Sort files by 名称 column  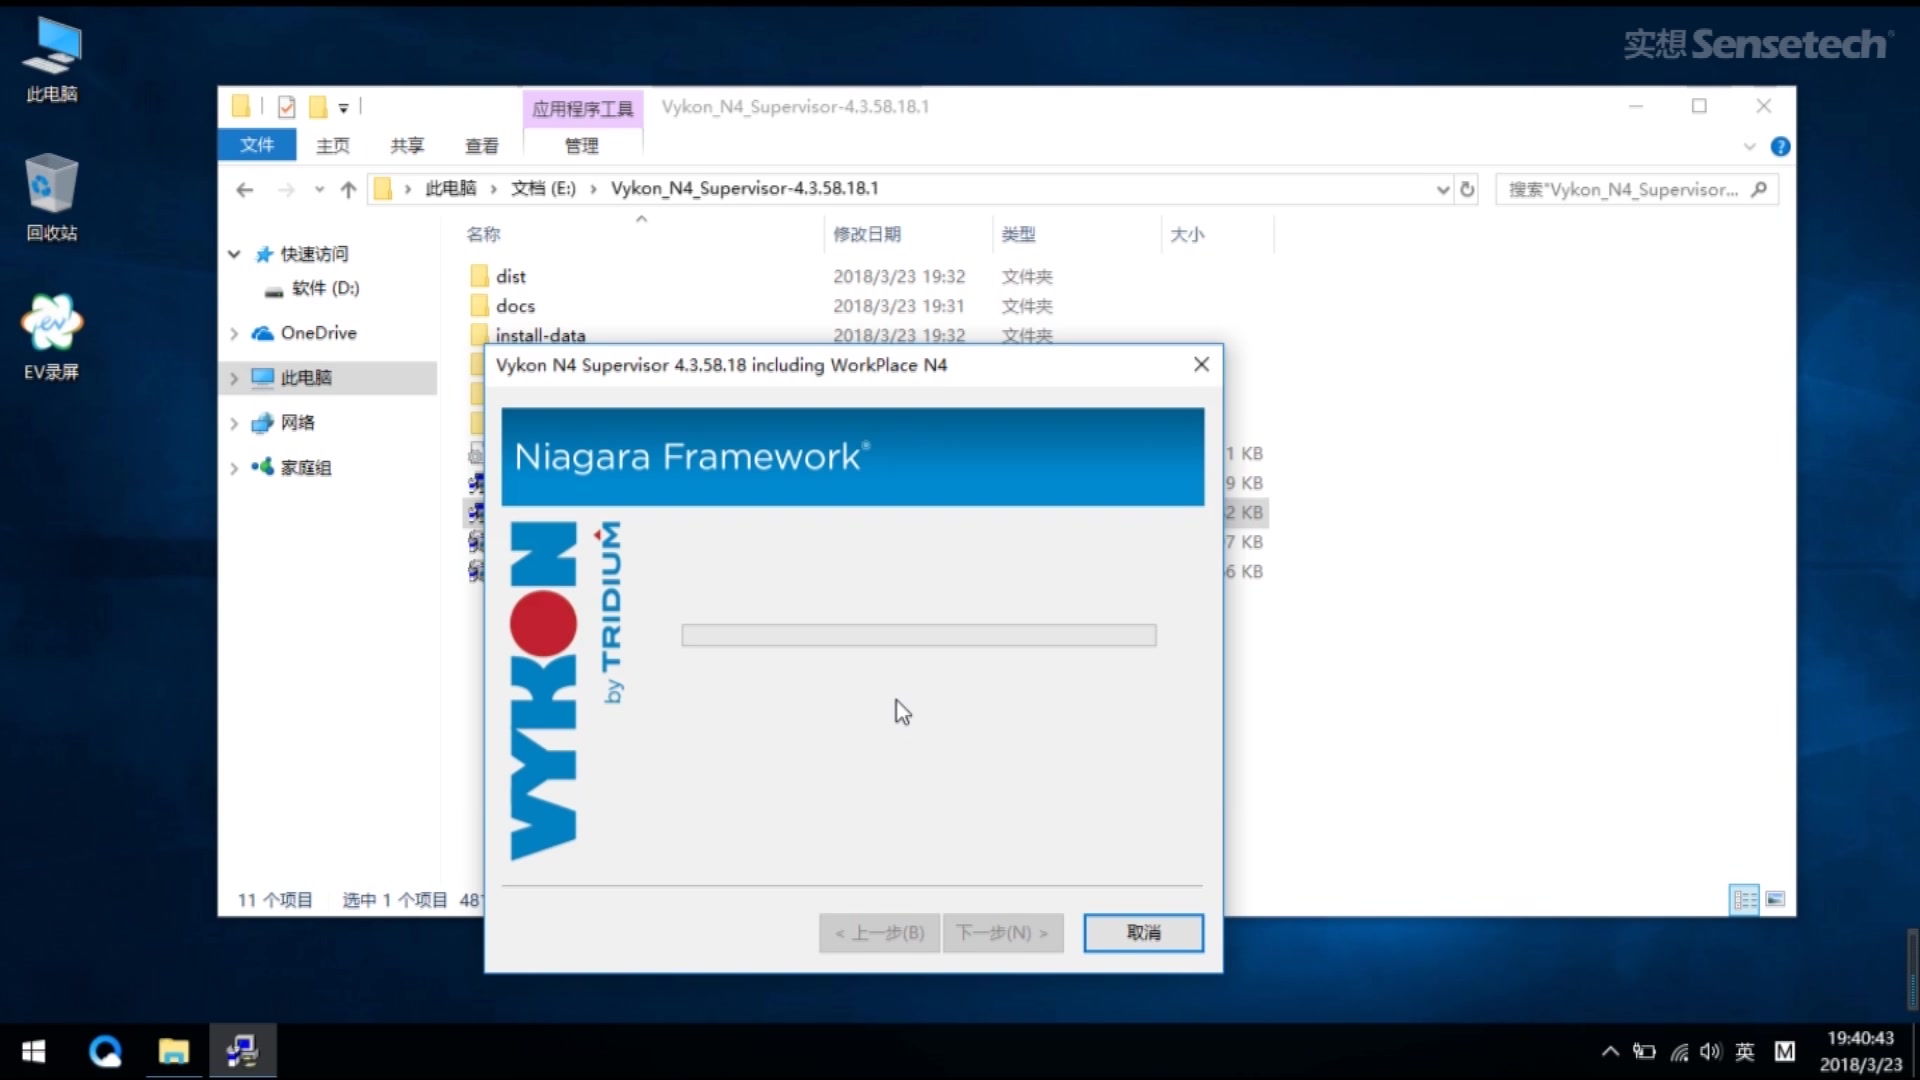pos(484,234)
